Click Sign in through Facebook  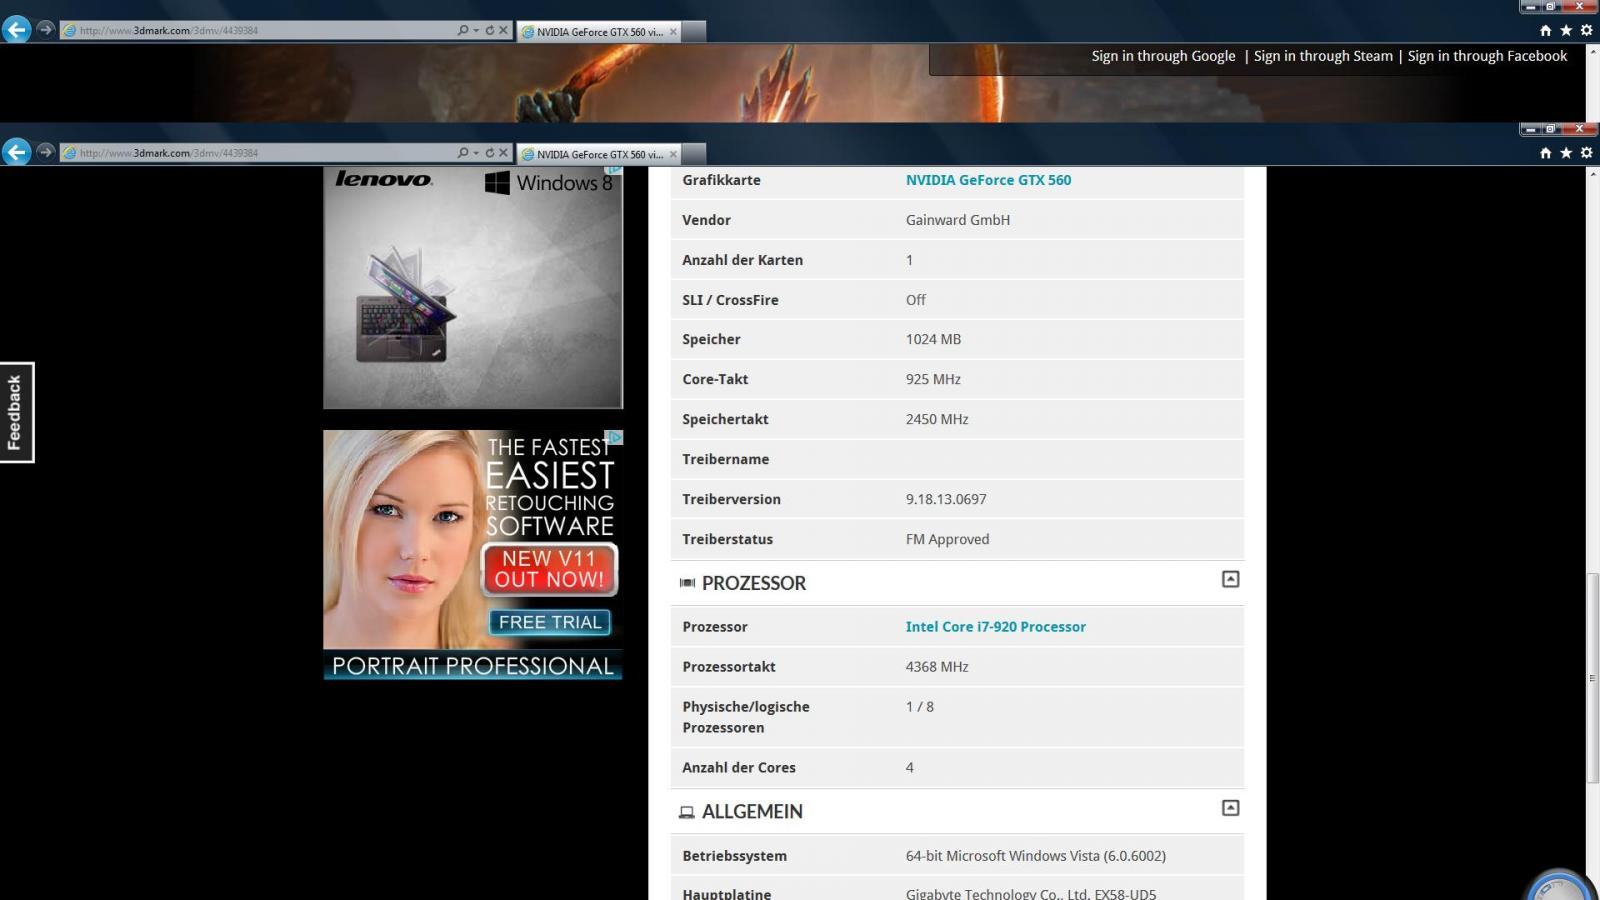click(x=1487, y=56)
